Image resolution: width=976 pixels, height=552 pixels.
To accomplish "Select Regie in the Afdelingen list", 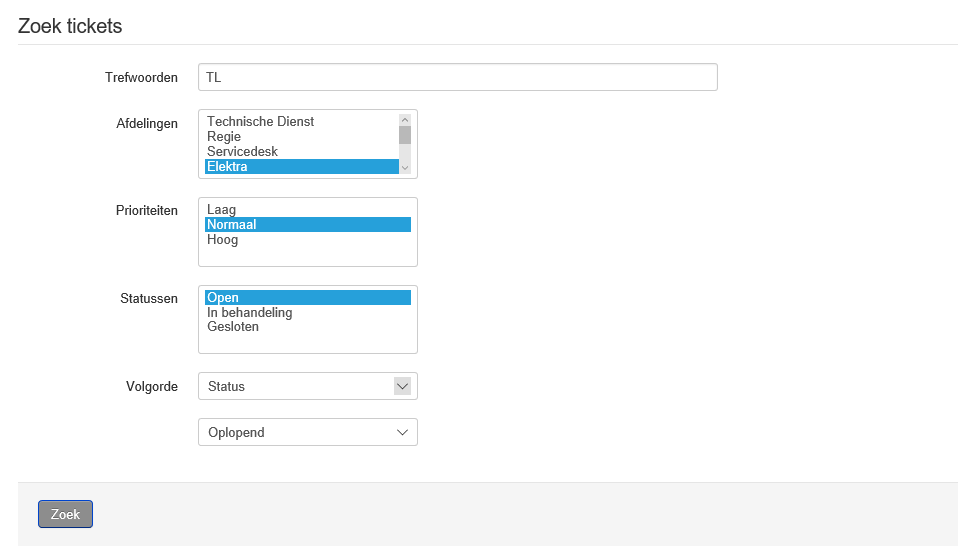I will 302,136.
